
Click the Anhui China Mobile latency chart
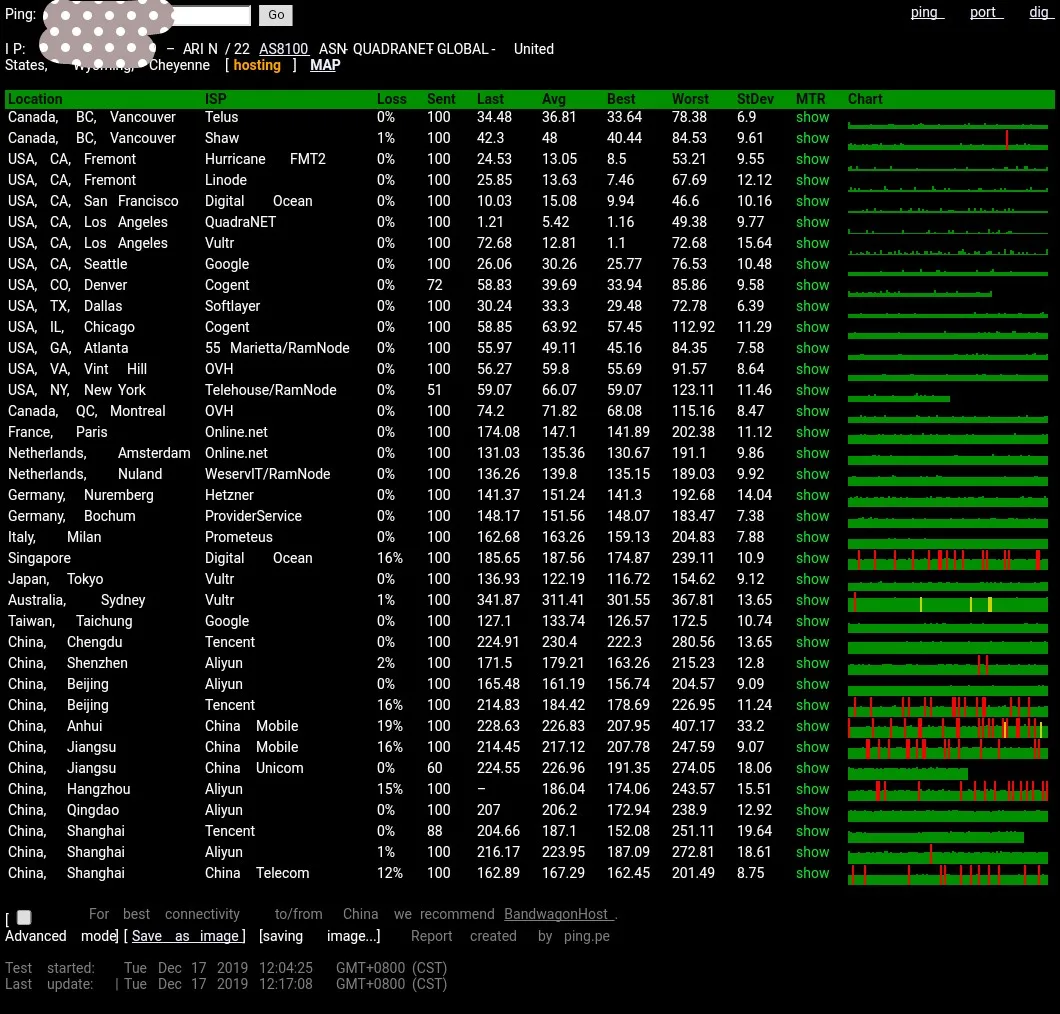(948, 727)
